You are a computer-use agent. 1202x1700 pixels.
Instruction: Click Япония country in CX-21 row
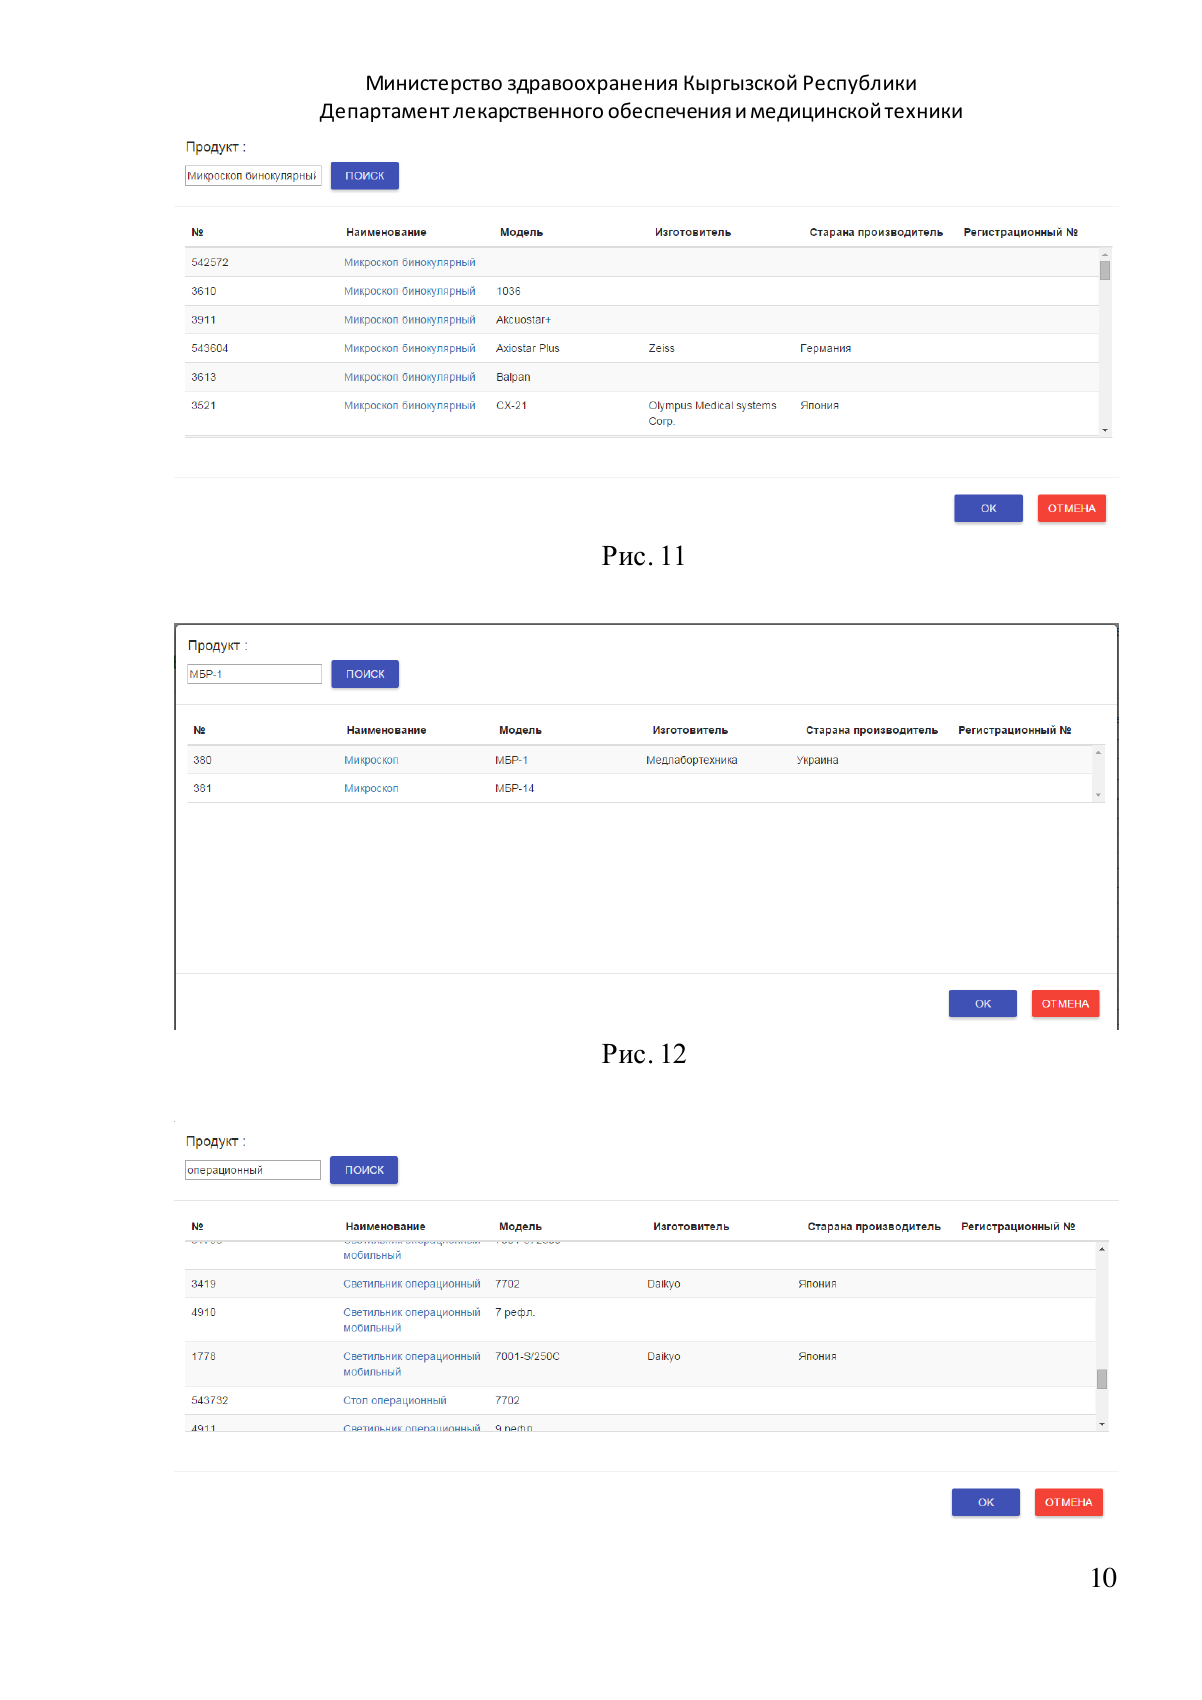pyautogui.click(x=819, y=405)
